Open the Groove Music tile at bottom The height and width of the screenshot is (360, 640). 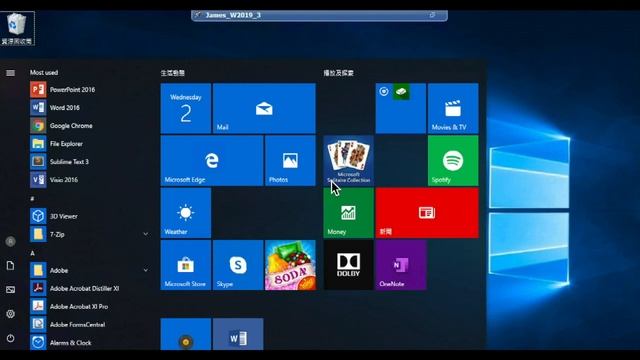[x=186, y=334]
